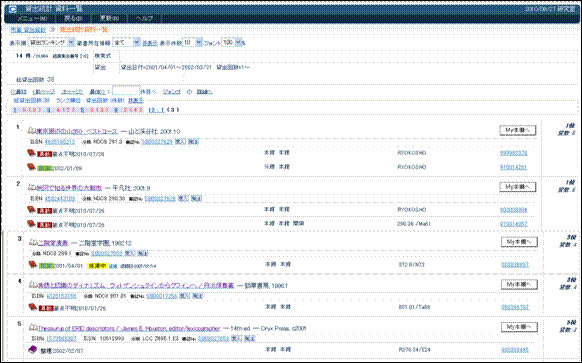Open the Thesaurus of ERIC descriptors title link

click(x=129, y=328)
